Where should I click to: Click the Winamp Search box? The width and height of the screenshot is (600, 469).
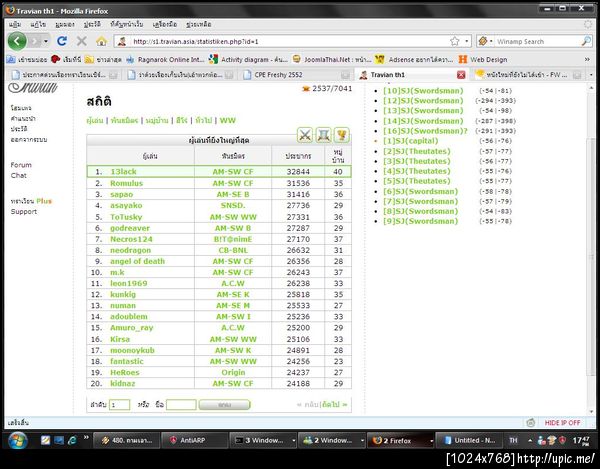tap(538, 41)
